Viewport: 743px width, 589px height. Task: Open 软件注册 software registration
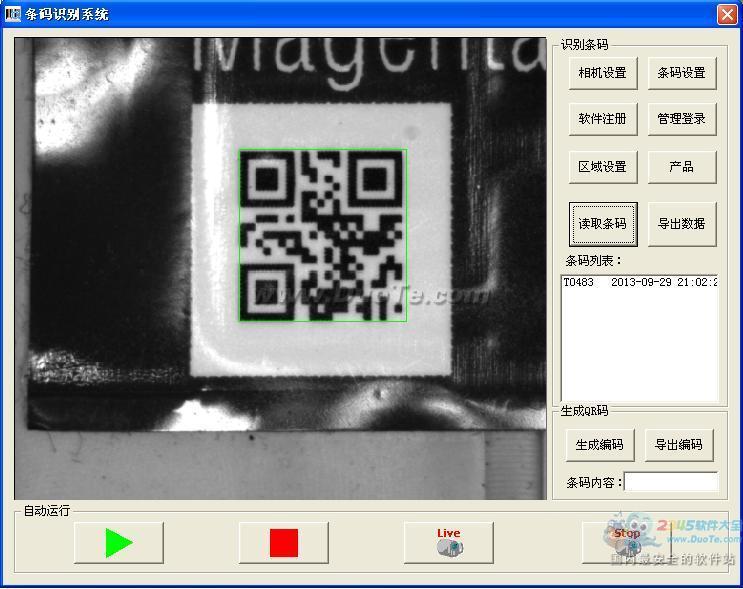[x=603, y=119]
